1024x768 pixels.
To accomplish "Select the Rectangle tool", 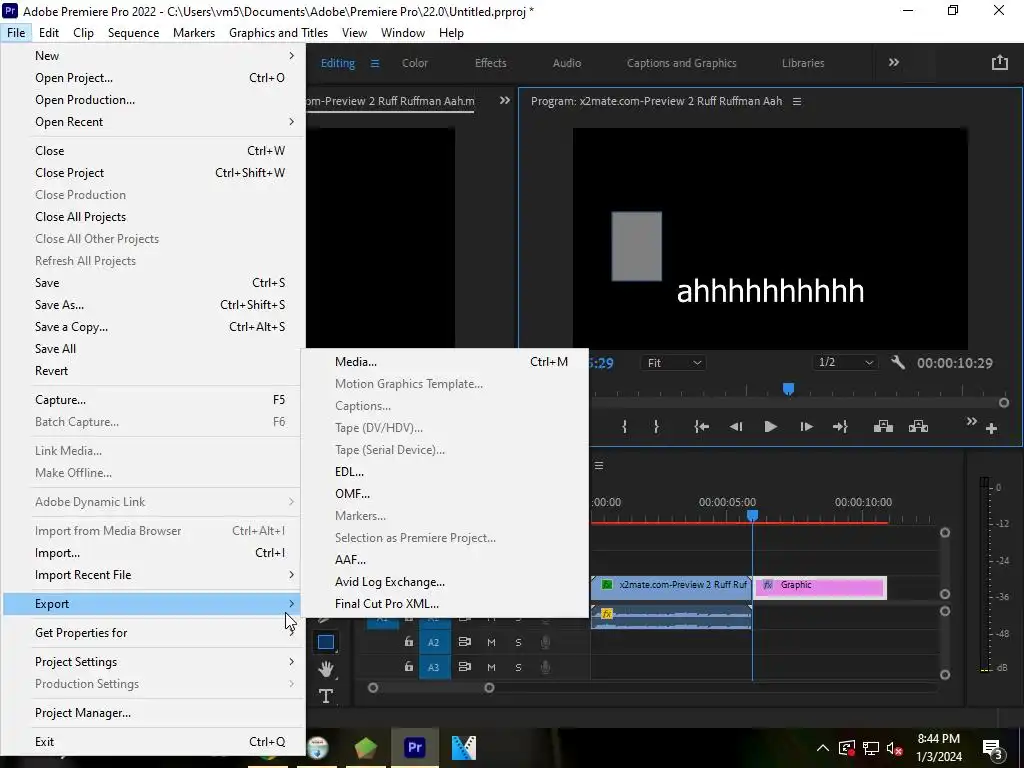I will point(326,642).
